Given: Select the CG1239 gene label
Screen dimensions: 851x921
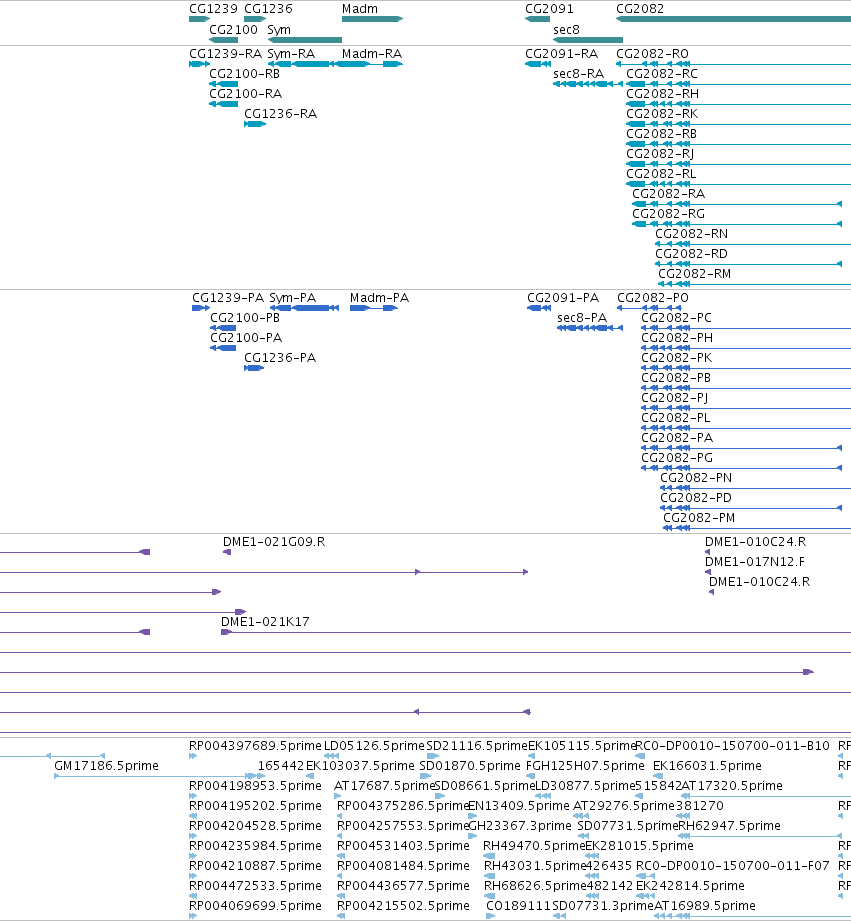Looking at the screenshot, I should 213,9.
